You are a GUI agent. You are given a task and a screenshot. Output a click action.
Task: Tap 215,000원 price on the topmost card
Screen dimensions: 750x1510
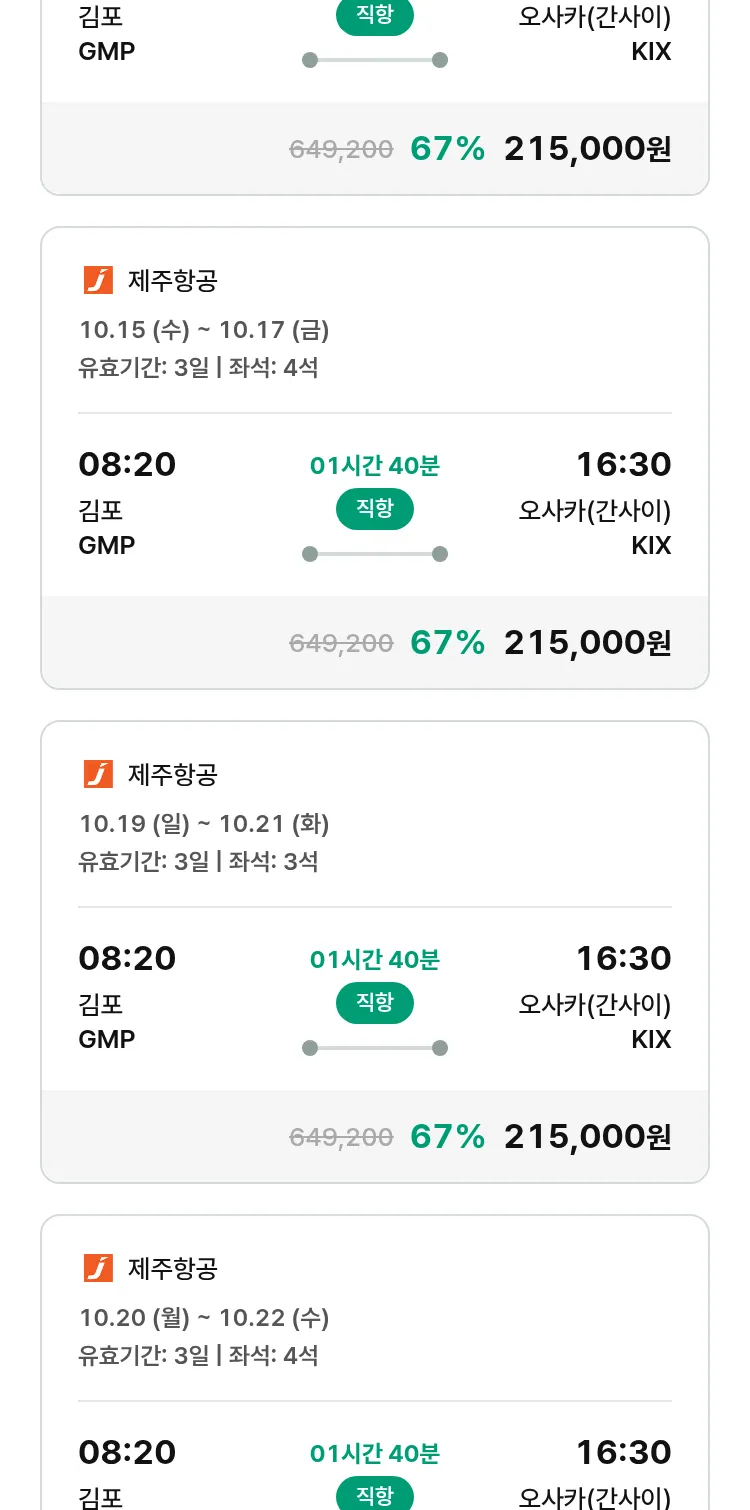(587, 149)
